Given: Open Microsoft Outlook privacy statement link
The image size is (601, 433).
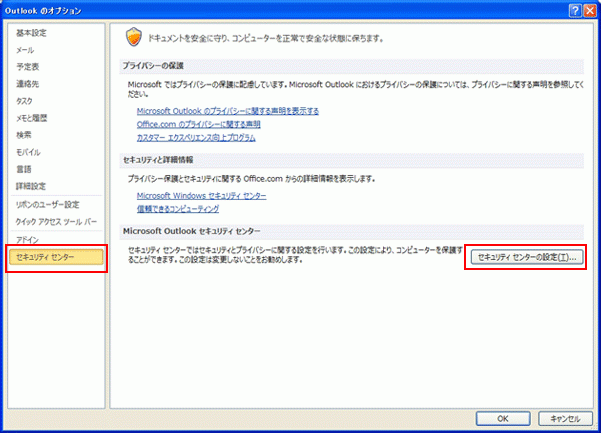Looking at the screenshot, I should pos(228,111).
